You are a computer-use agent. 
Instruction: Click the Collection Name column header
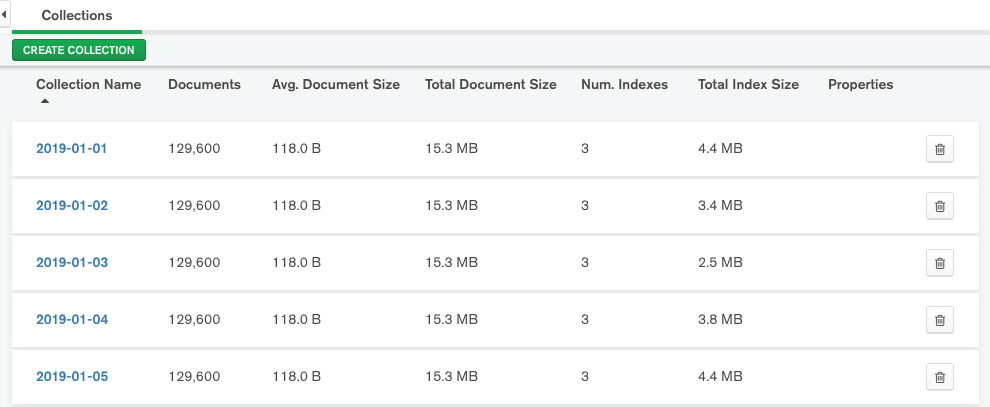click(88, 85)
